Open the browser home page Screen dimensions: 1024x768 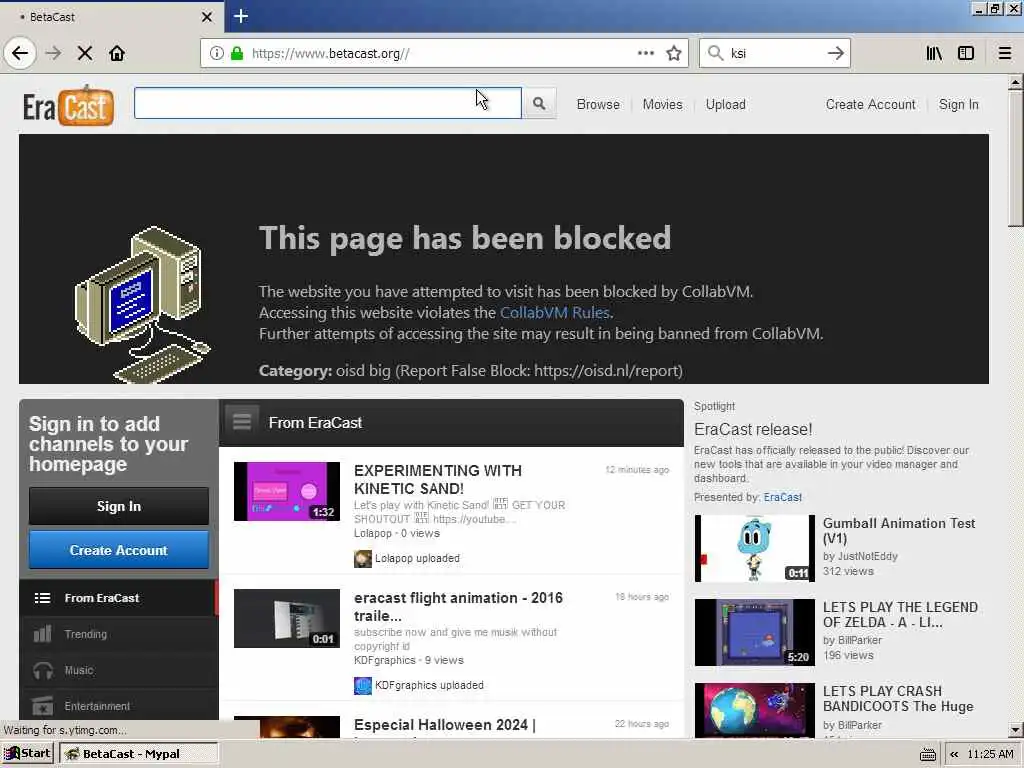(x=117, y=53)
